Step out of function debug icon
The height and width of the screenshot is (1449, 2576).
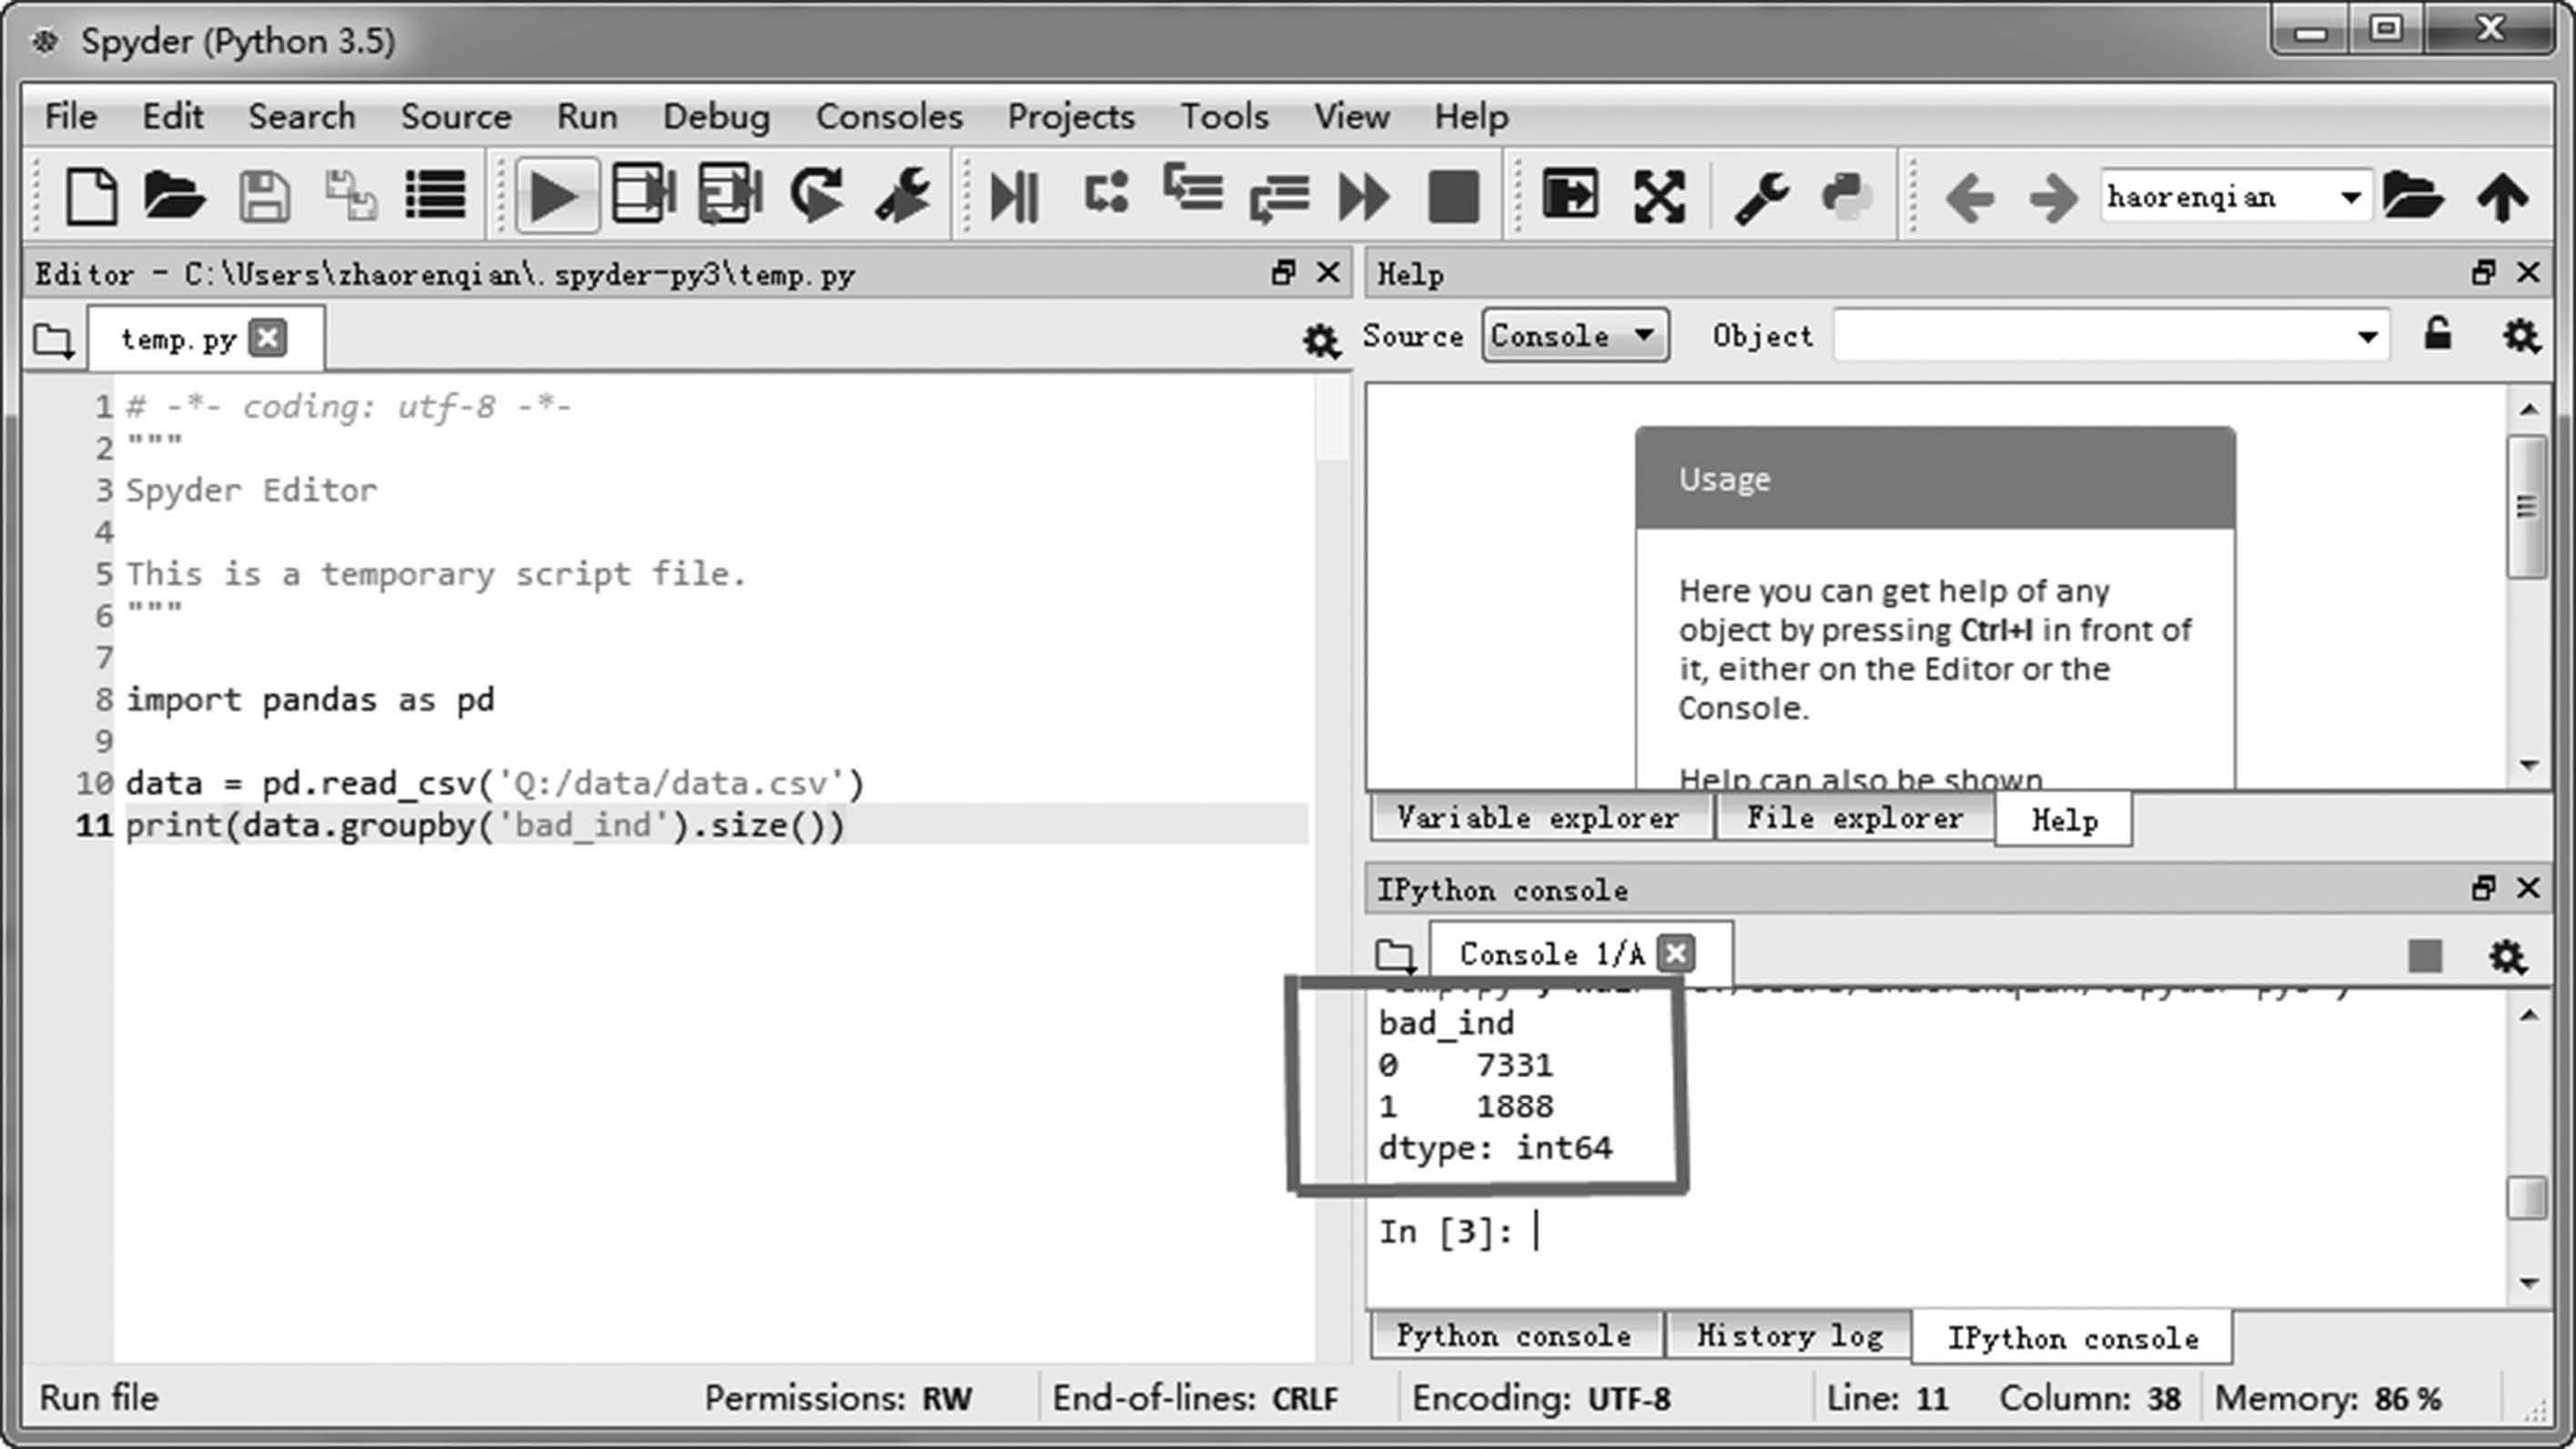click(x=1279, y=197)
